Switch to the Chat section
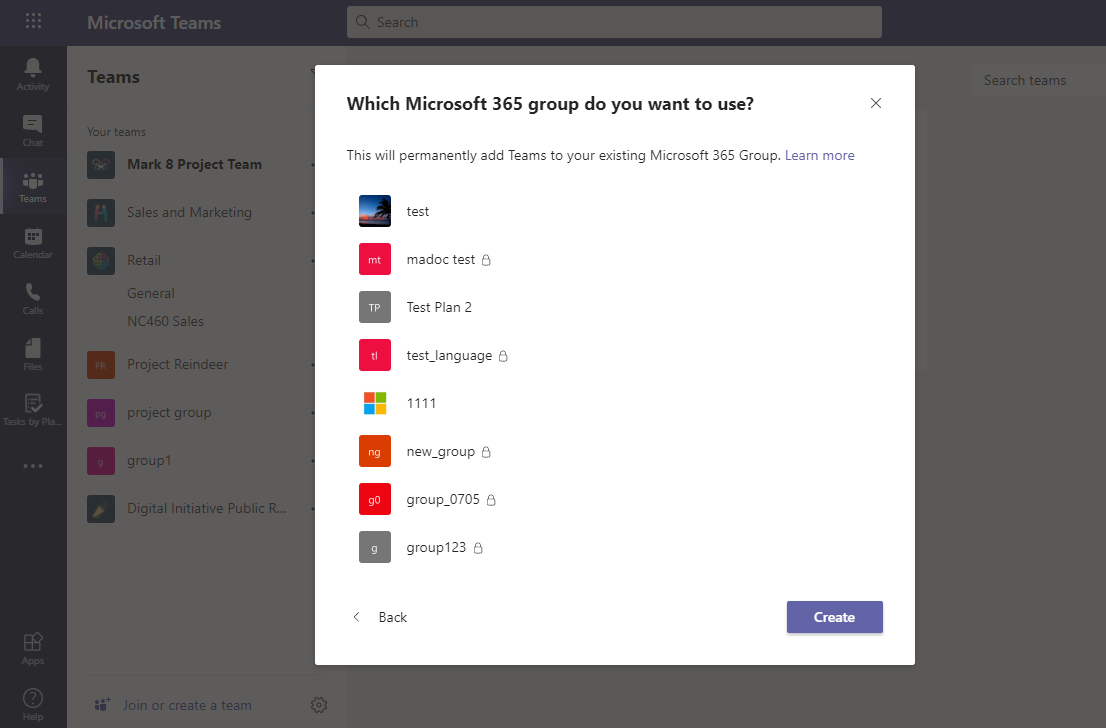Viewport: 1106px width, 728px height. coord(32,130)
